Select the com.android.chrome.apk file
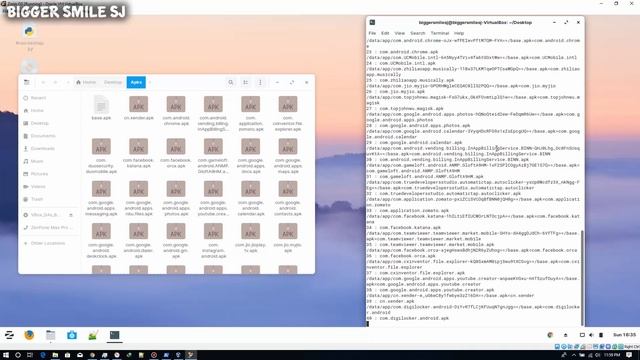Viewport: 640px width, 360px height. pos(176,110)
